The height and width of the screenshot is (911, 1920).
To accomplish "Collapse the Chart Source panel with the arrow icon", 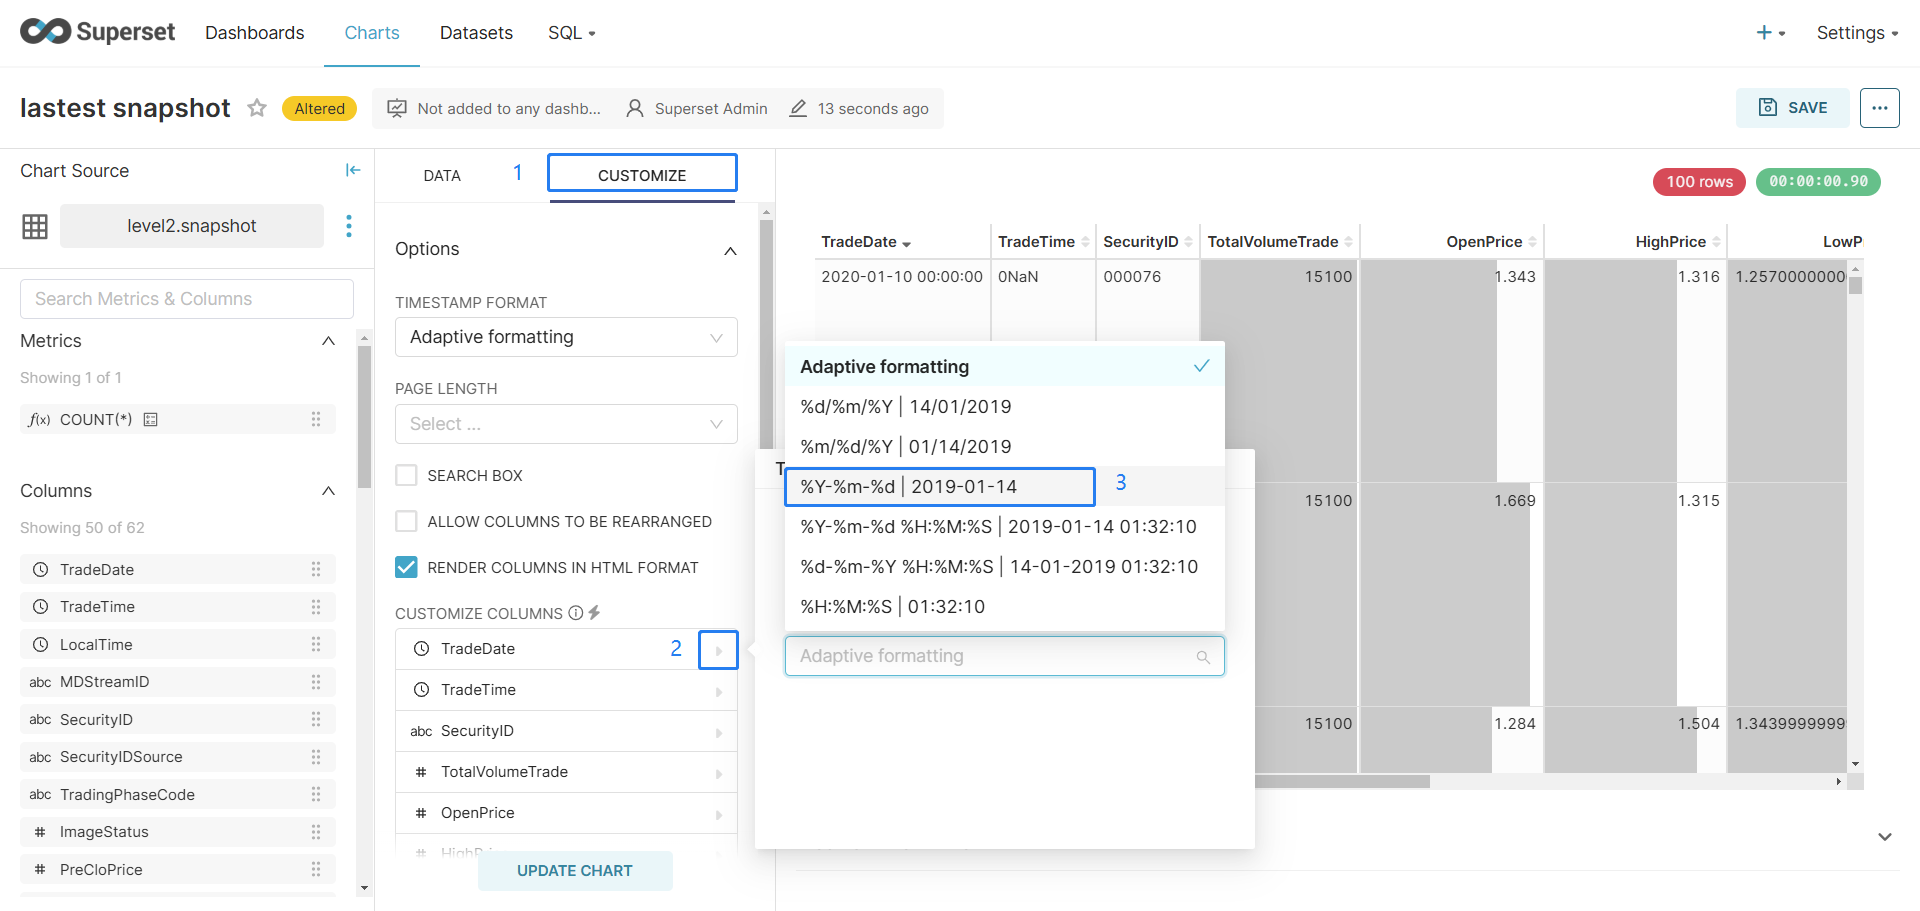I will [352, 171].
